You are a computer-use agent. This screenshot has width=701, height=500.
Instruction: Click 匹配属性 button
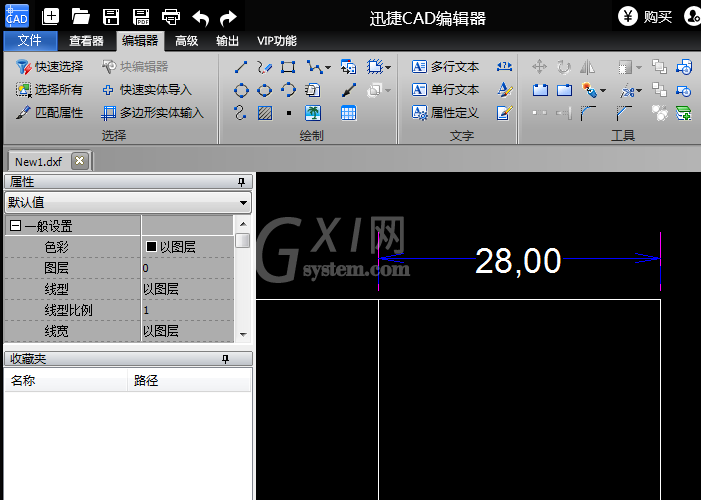click(x=49, y=113)
